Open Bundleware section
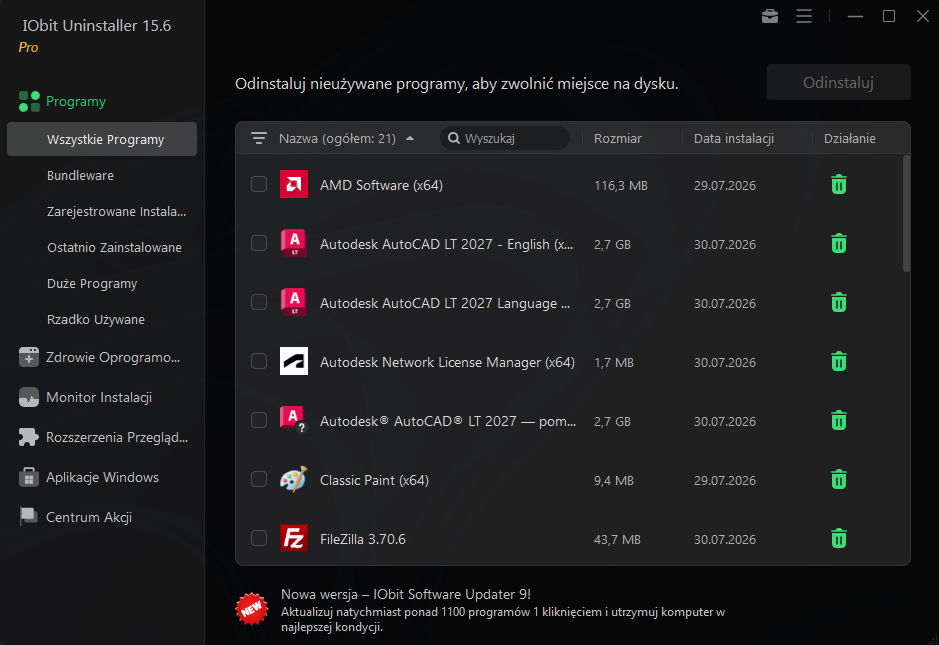The image size is (939, 645). click(x=80, y=175)
